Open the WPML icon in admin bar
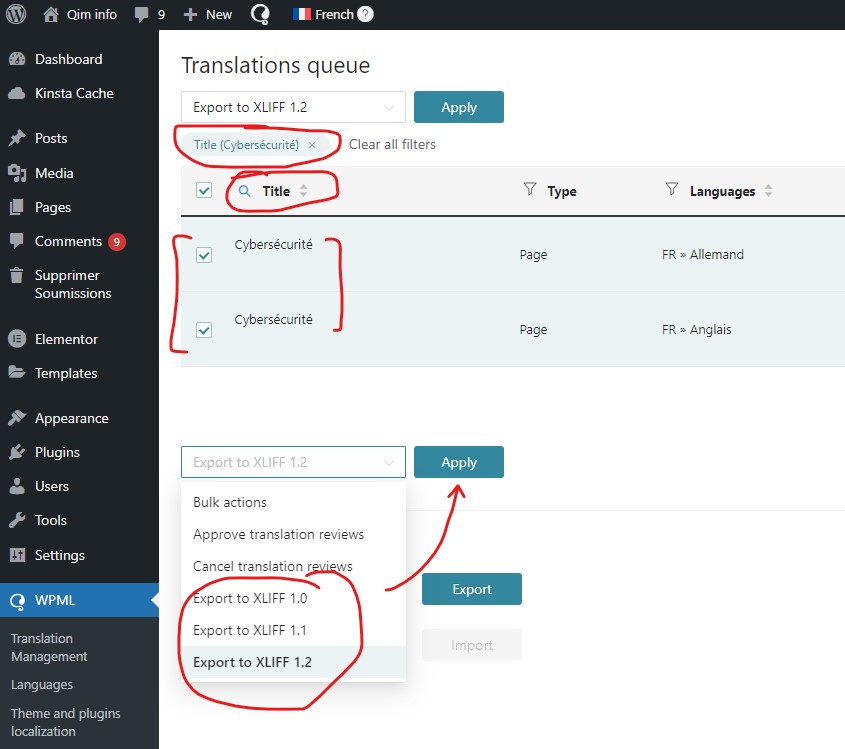 click(x=260, y=14)
